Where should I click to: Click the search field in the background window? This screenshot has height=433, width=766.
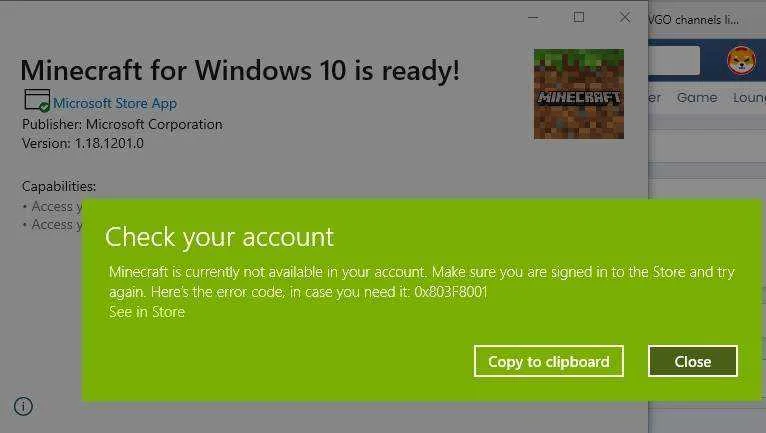(674, 61)
